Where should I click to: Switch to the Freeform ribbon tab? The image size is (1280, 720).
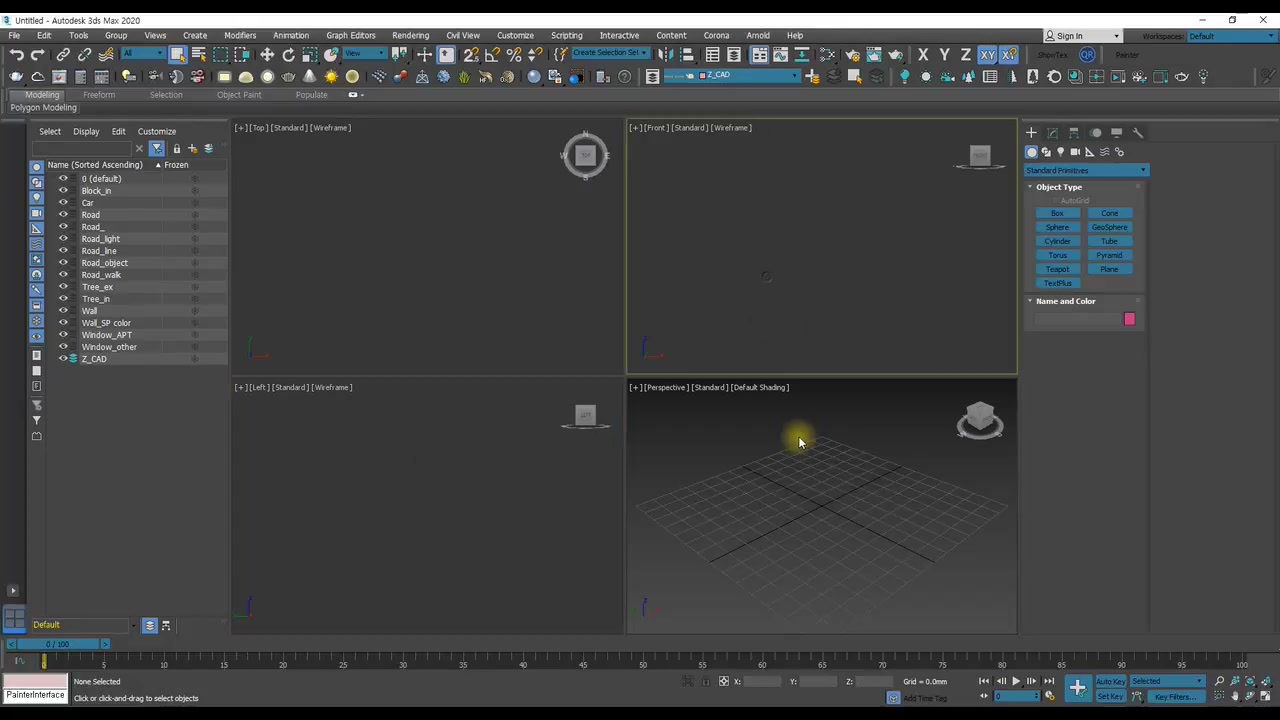[x=98, y=95]
